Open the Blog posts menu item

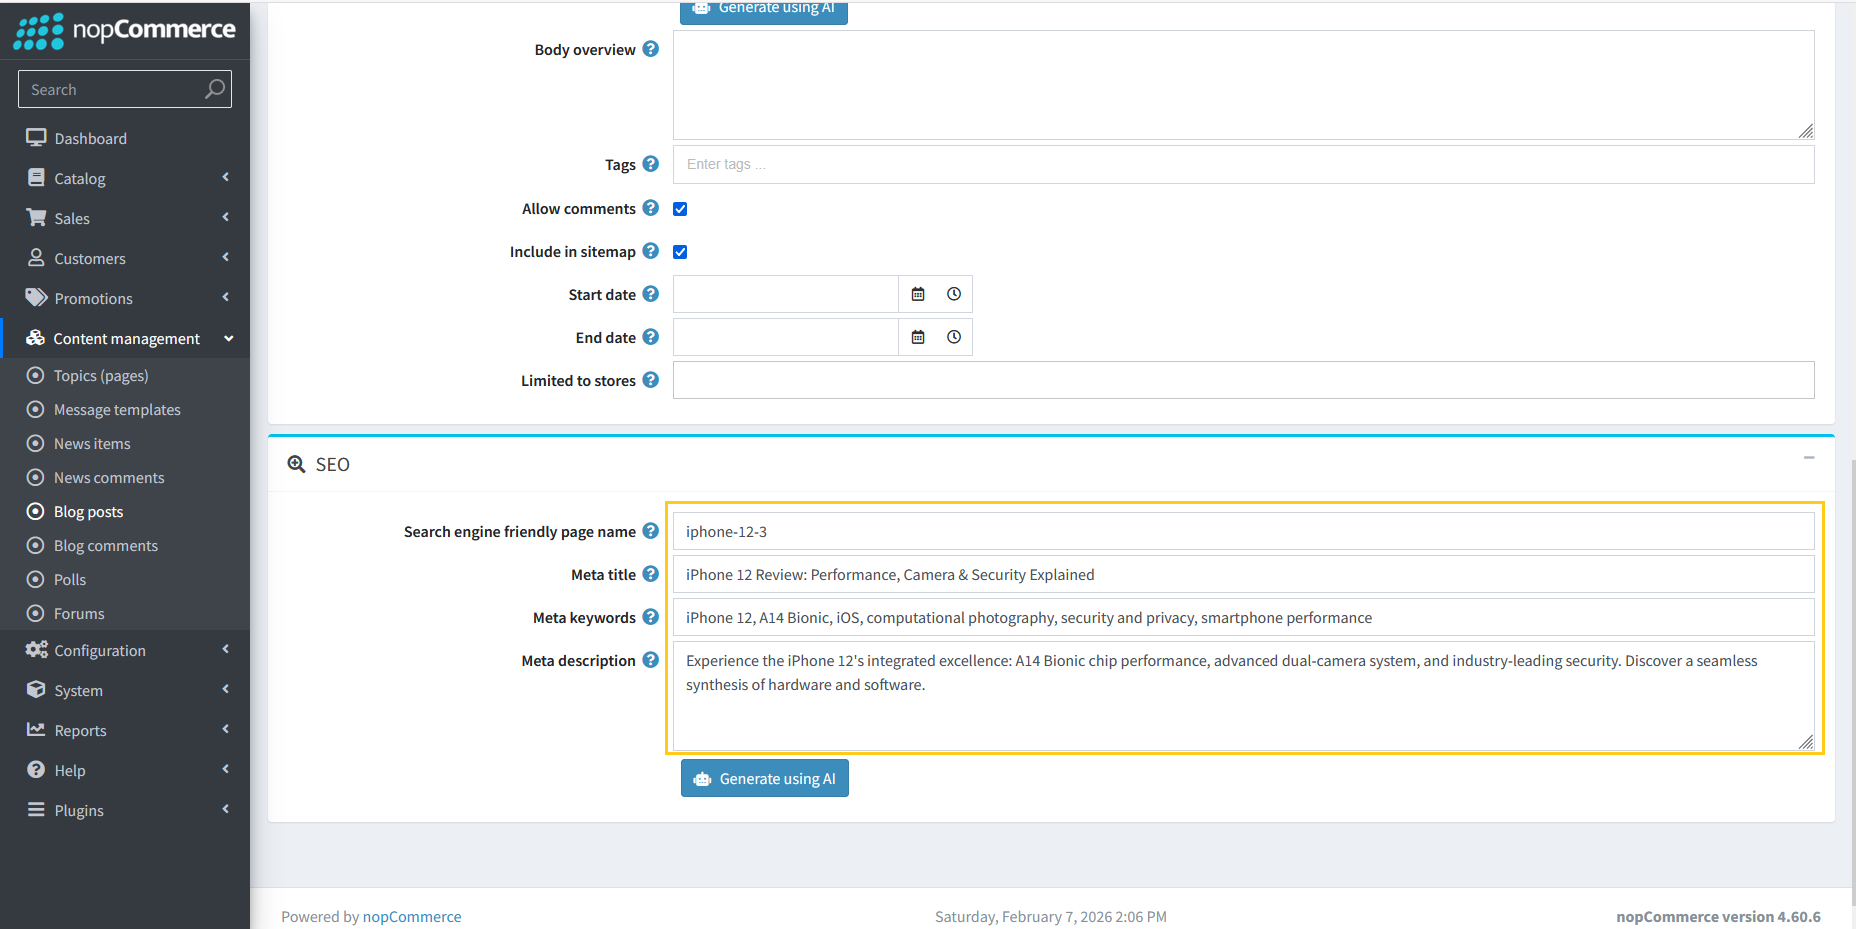pos(88,511)
